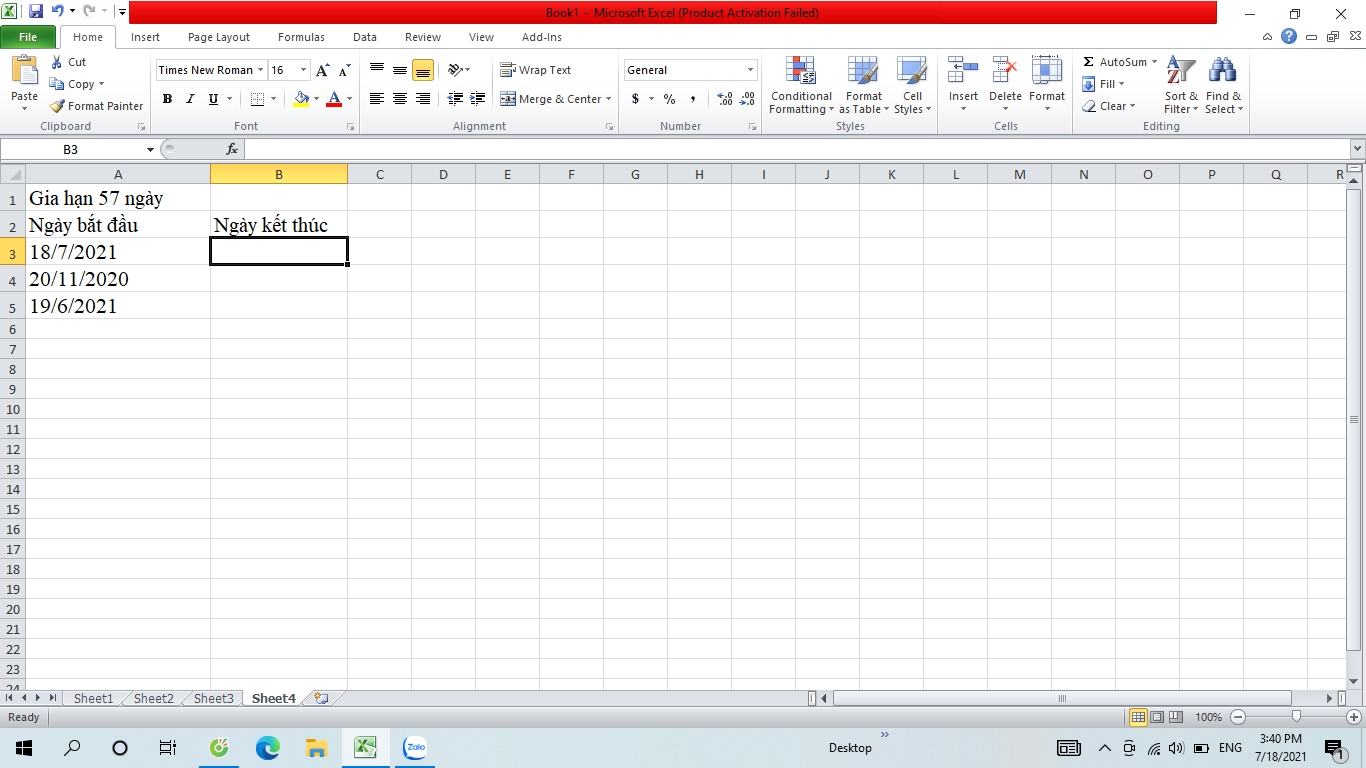Expand the Merge & Center dropdown arrow
This screenshot has height=768, width=1366.
click(609, 99)
